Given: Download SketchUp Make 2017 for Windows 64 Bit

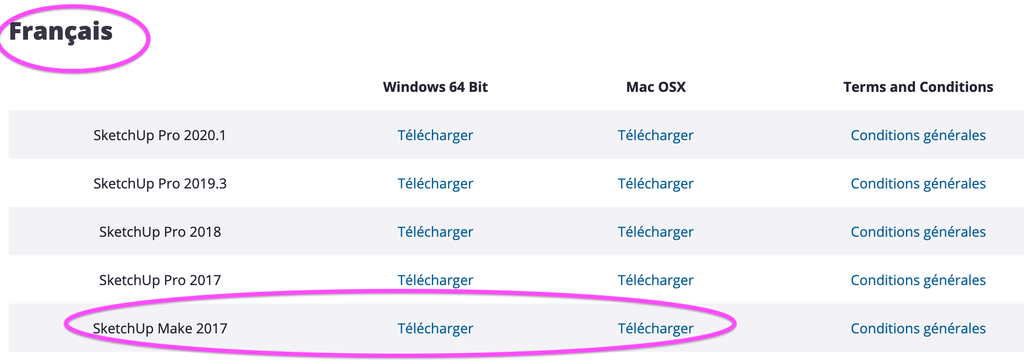Looking at the screenshot, I should point(435,328).
